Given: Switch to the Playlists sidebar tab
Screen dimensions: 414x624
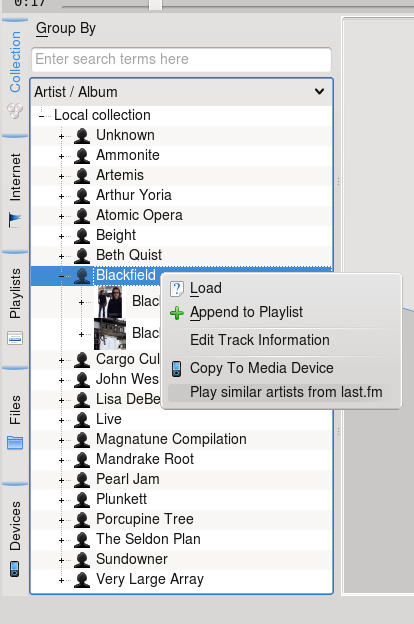Looking at the screenshot, I should click(x=15, y=308).
